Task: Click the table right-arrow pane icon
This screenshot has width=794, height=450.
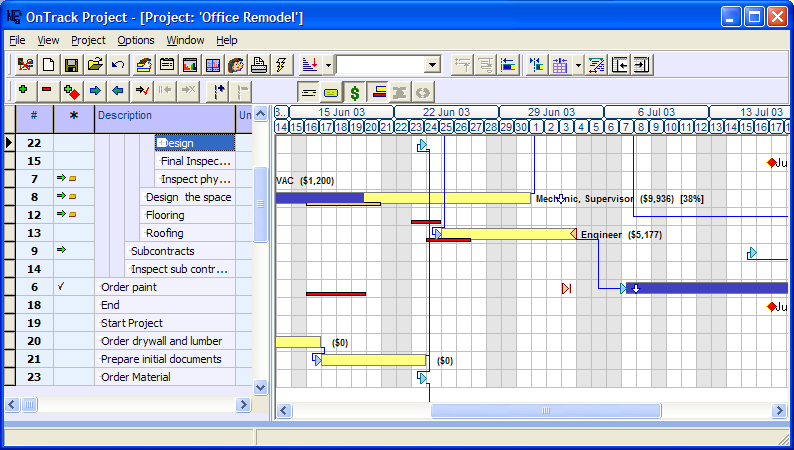Action: [x=642, y=65]
